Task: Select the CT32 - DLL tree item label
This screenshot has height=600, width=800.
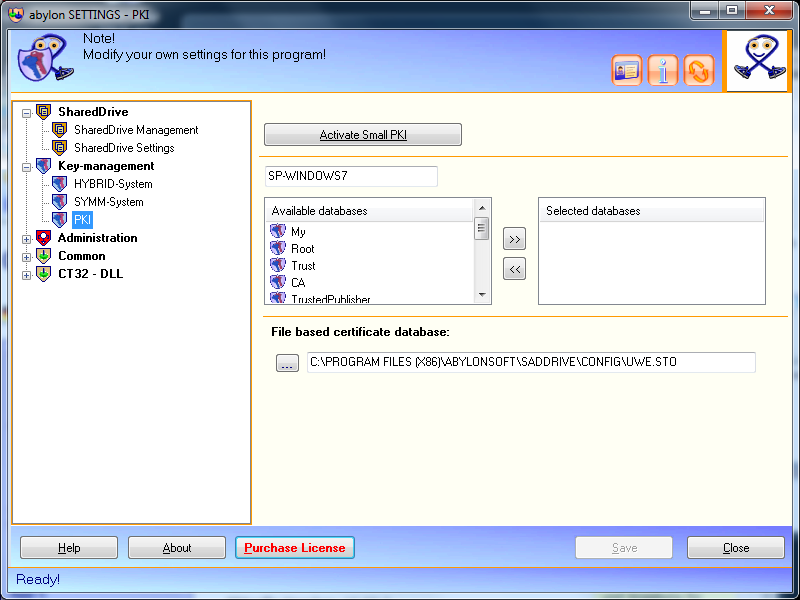Action: click(x=90, y=274)
